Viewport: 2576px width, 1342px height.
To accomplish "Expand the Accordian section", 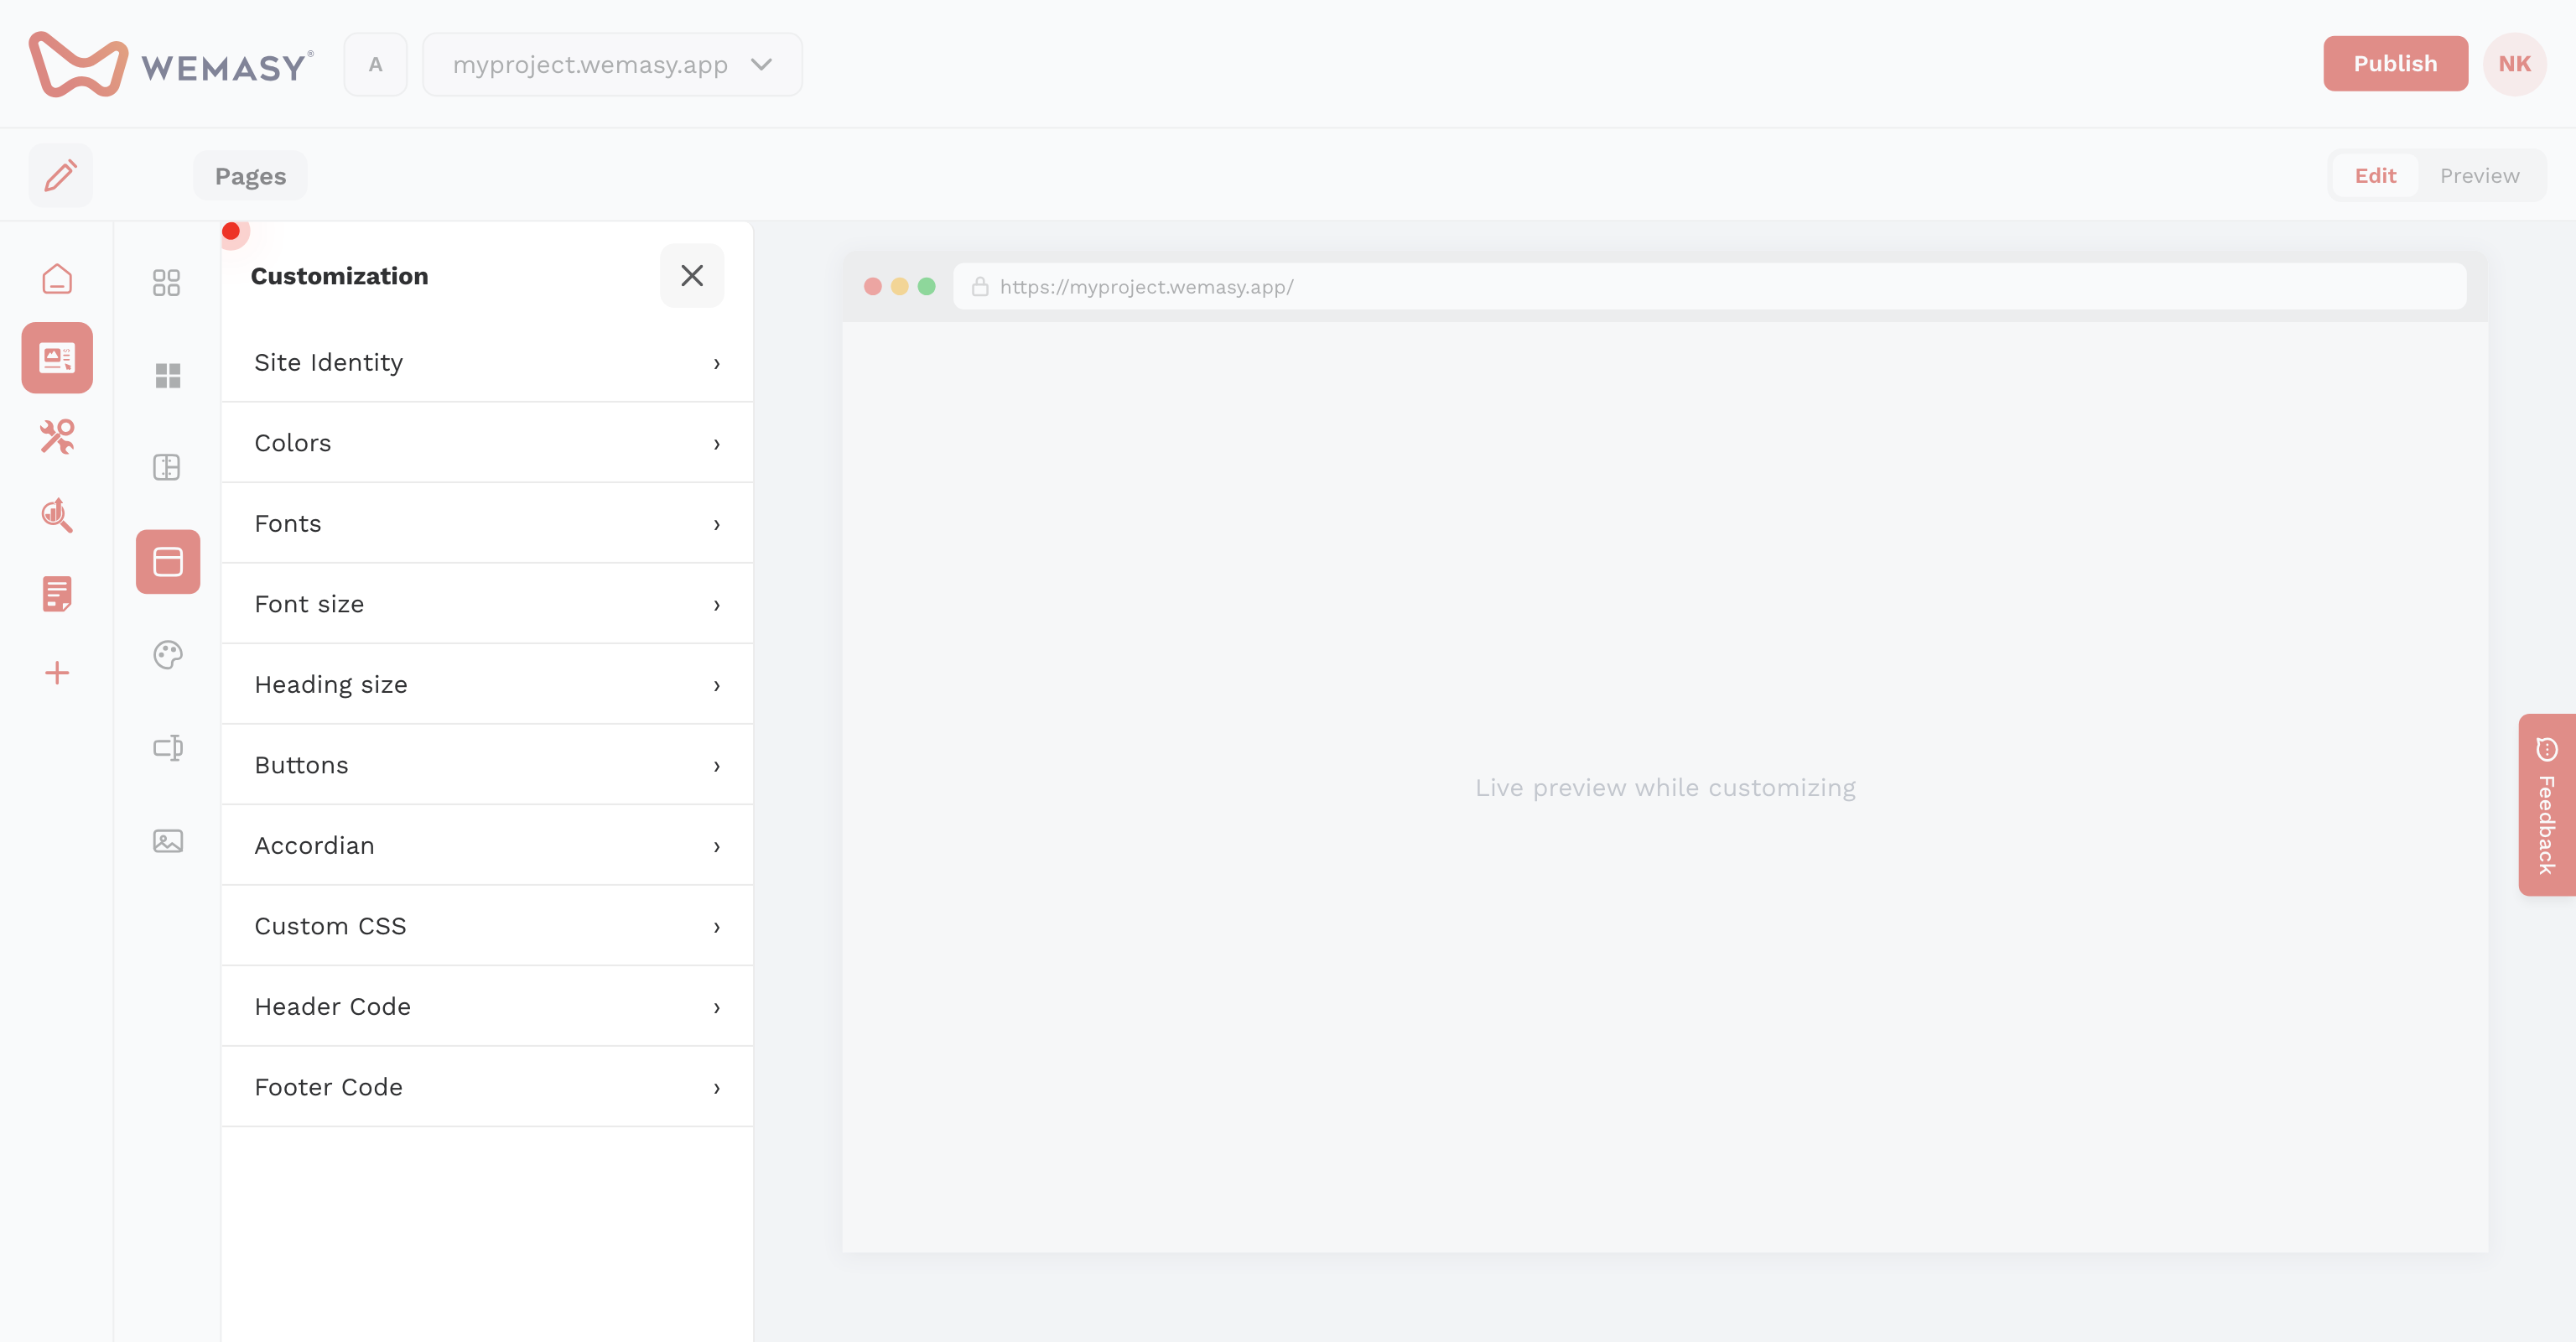I will [487, 845].
